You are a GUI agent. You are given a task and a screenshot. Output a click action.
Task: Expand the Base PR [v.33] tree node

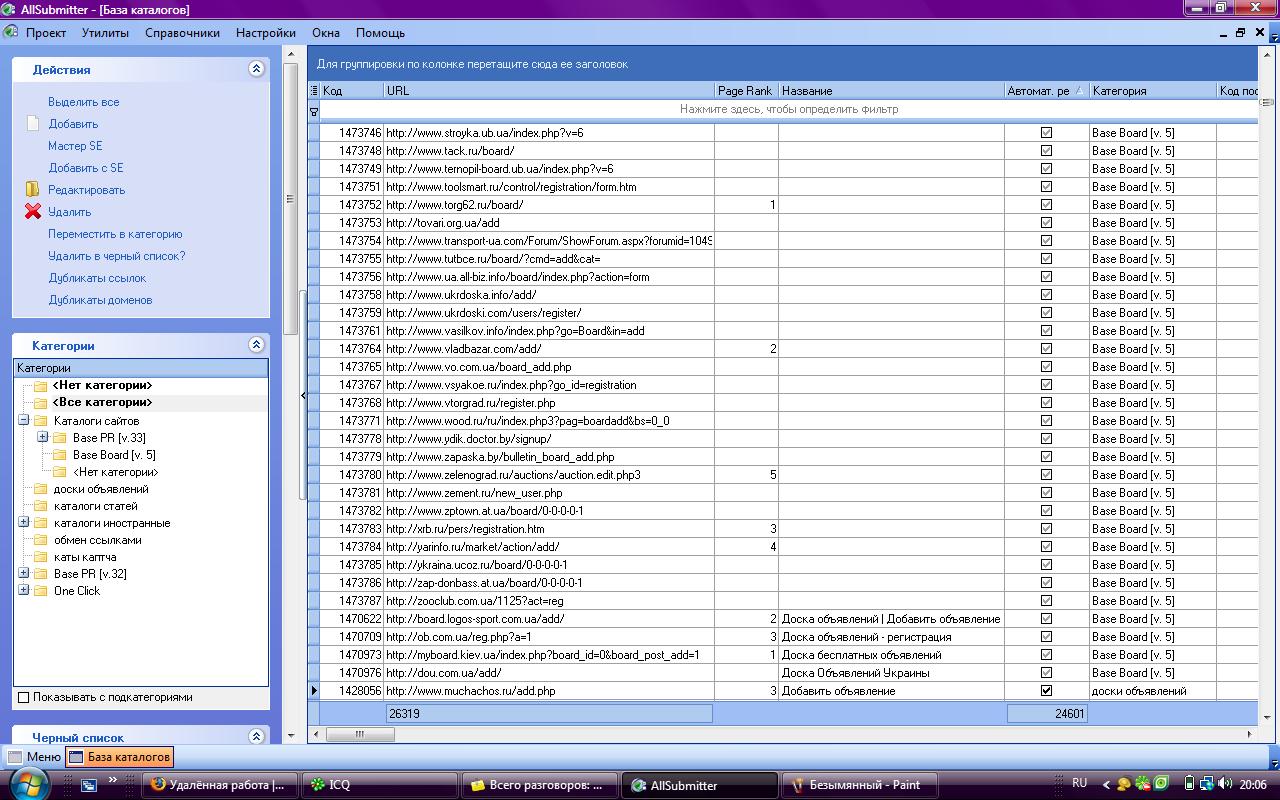coord(42,438)
